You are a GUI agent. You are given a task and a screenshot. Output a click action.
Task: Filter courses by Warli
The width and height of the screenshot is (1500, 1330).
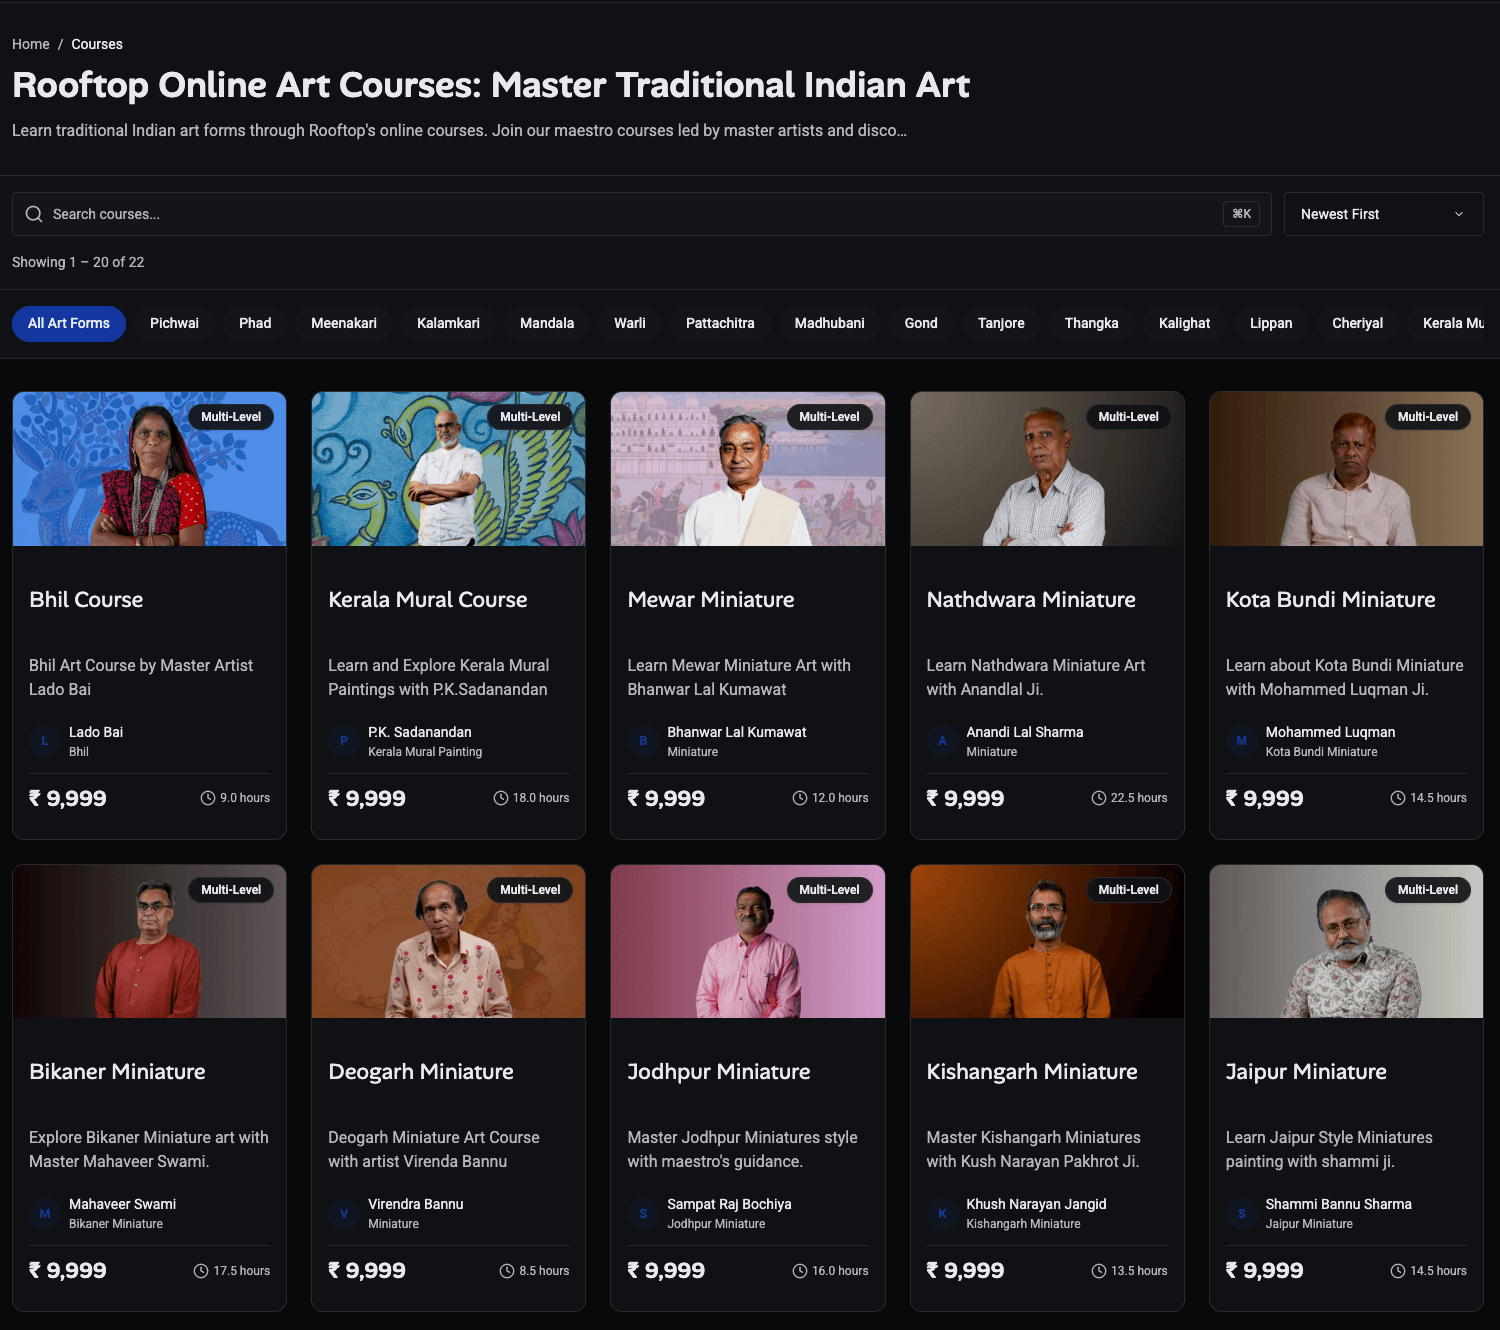(x=630, y=324)
